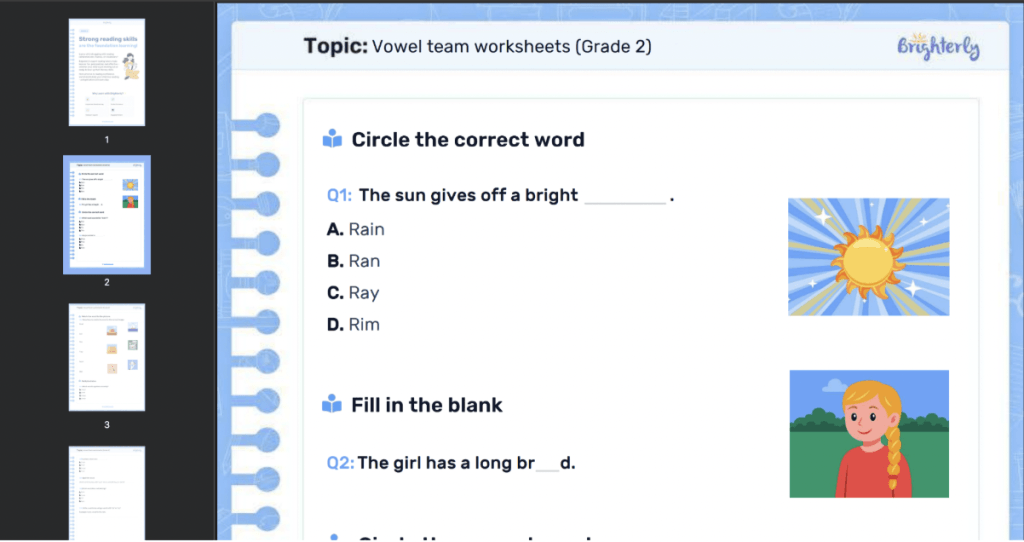Choose answer option A. Rain
The image size is (1024, 542).
pos(356,229)
